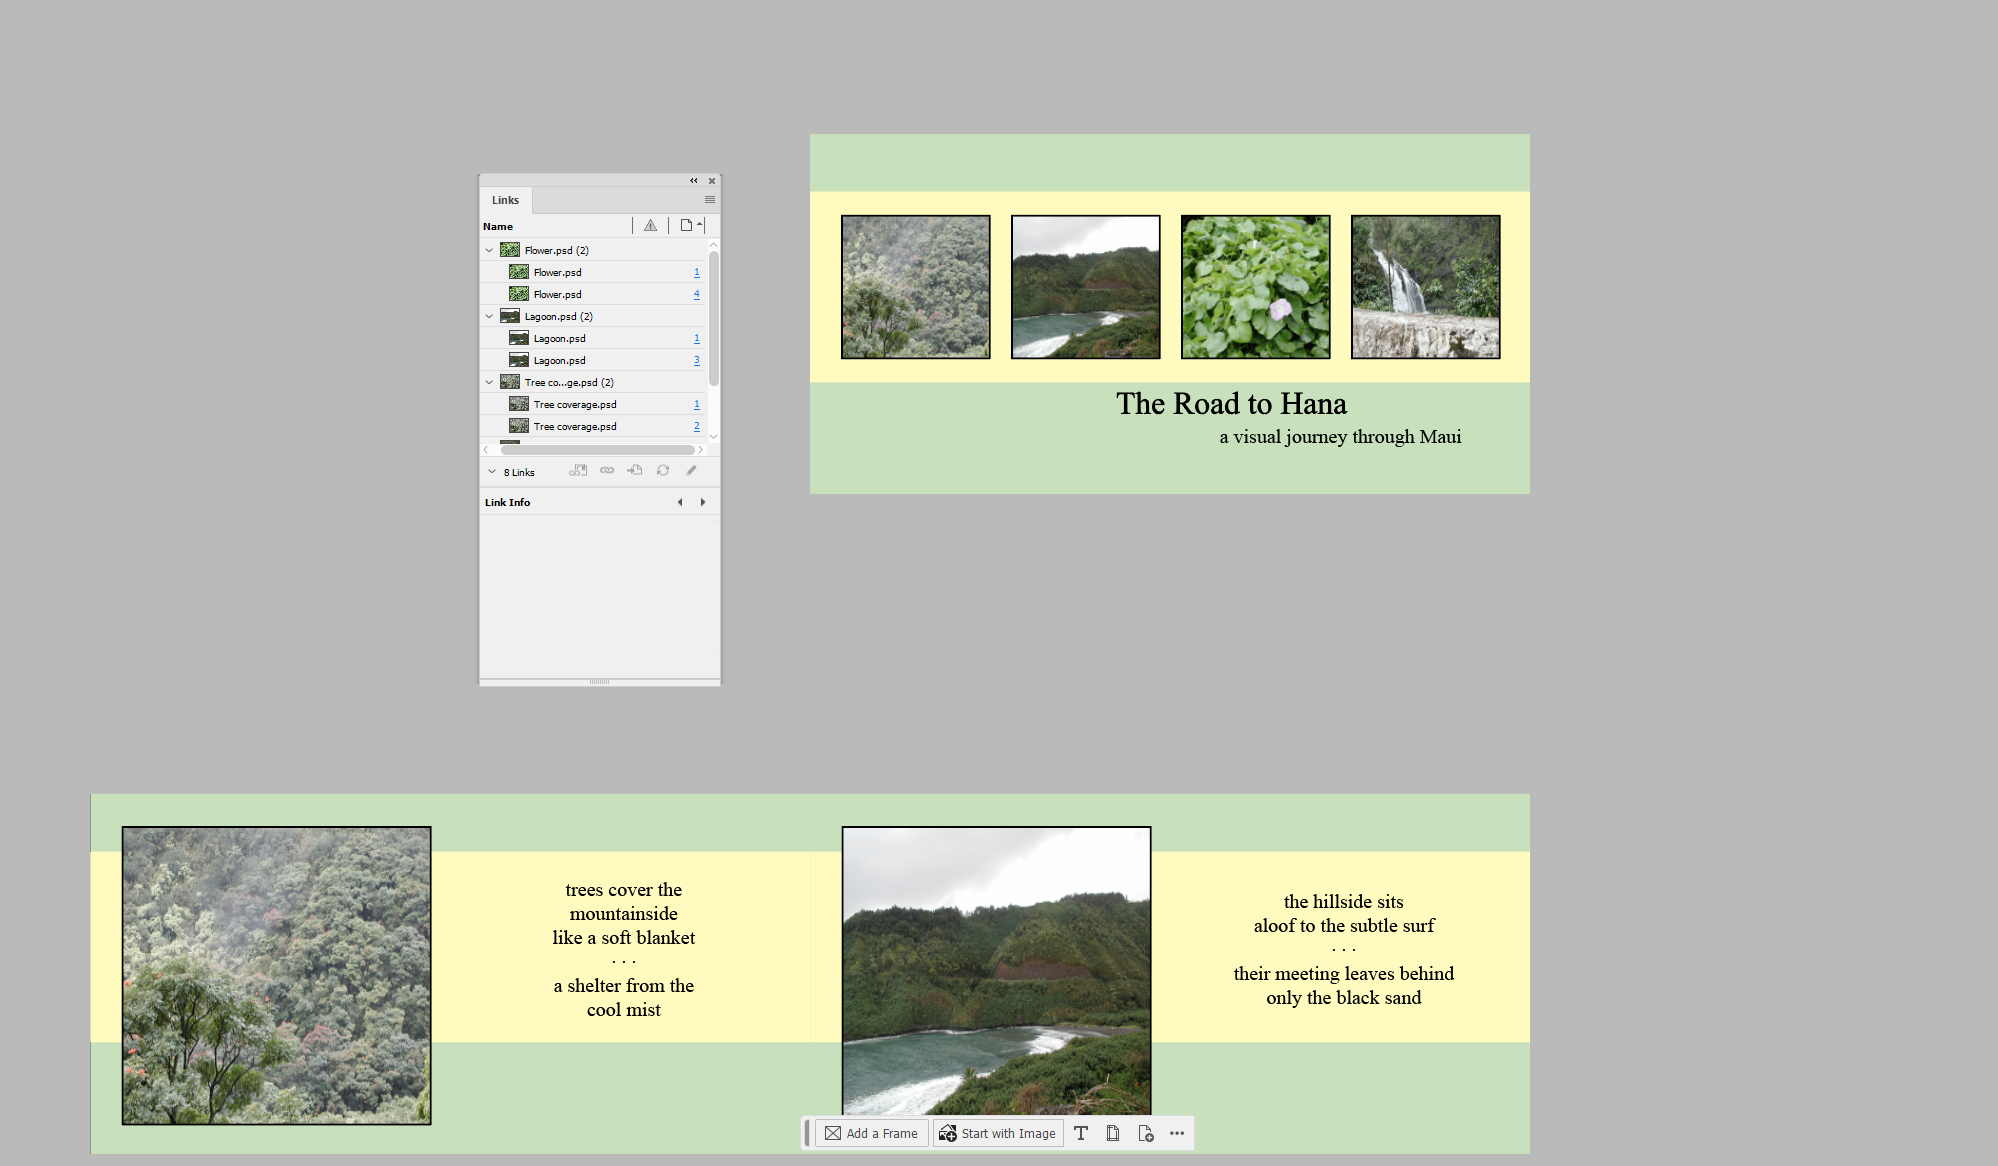Select the Links panel tab
This screenshot has width=1998, height=1166.
pos(505,200)
